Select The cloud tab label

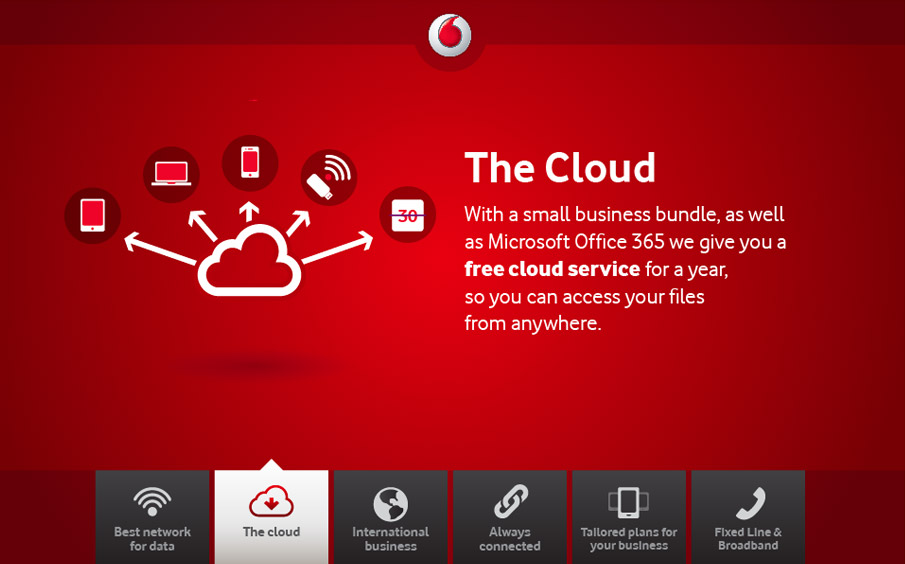tap(271, 532)
